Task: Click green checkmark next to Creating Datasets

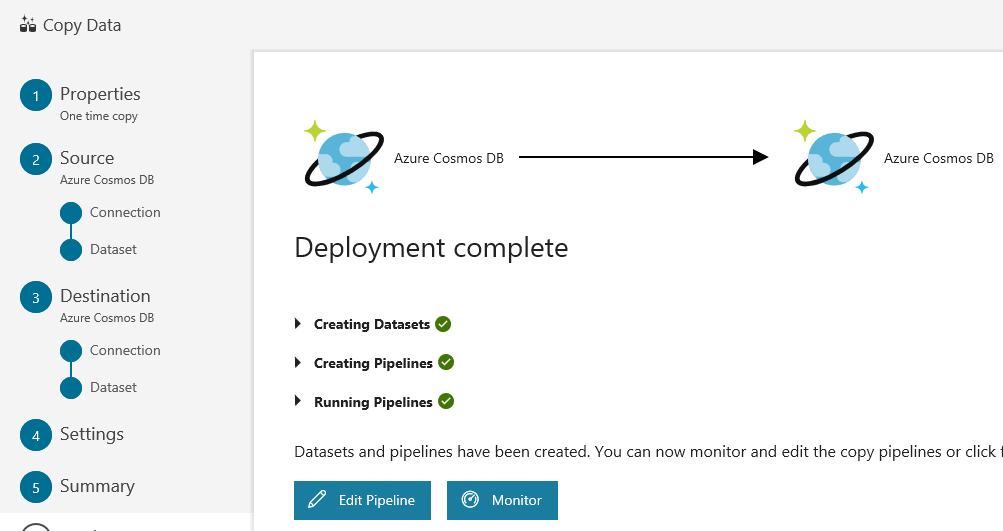Action: click(443, 324)
